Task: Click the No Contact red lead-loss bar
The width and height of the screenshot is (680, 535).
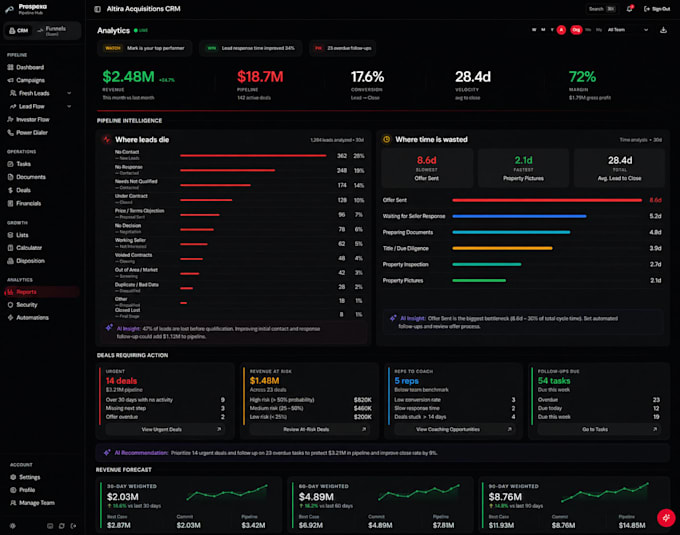Action: click(x=253, y=155)
